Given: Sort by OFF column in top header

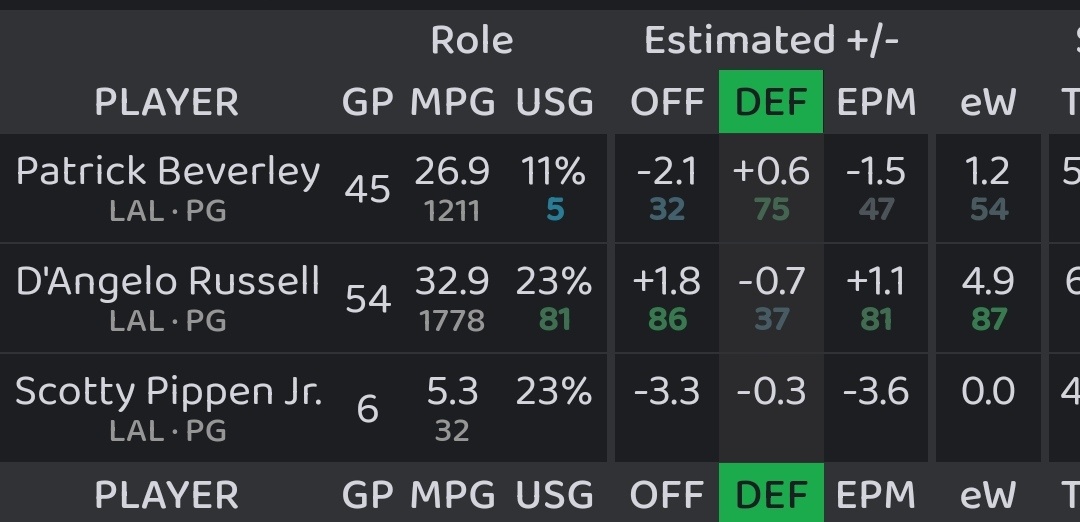Looking at the screenshot, I should click(x=667, y=102).
